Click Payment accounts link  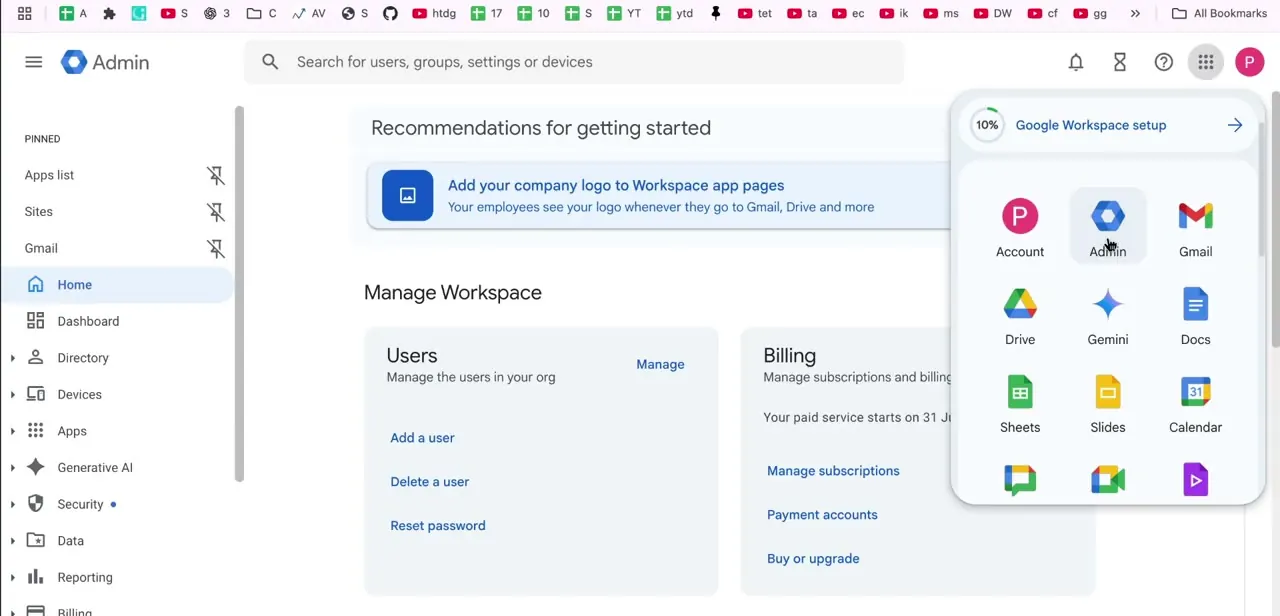coord(822,515)
